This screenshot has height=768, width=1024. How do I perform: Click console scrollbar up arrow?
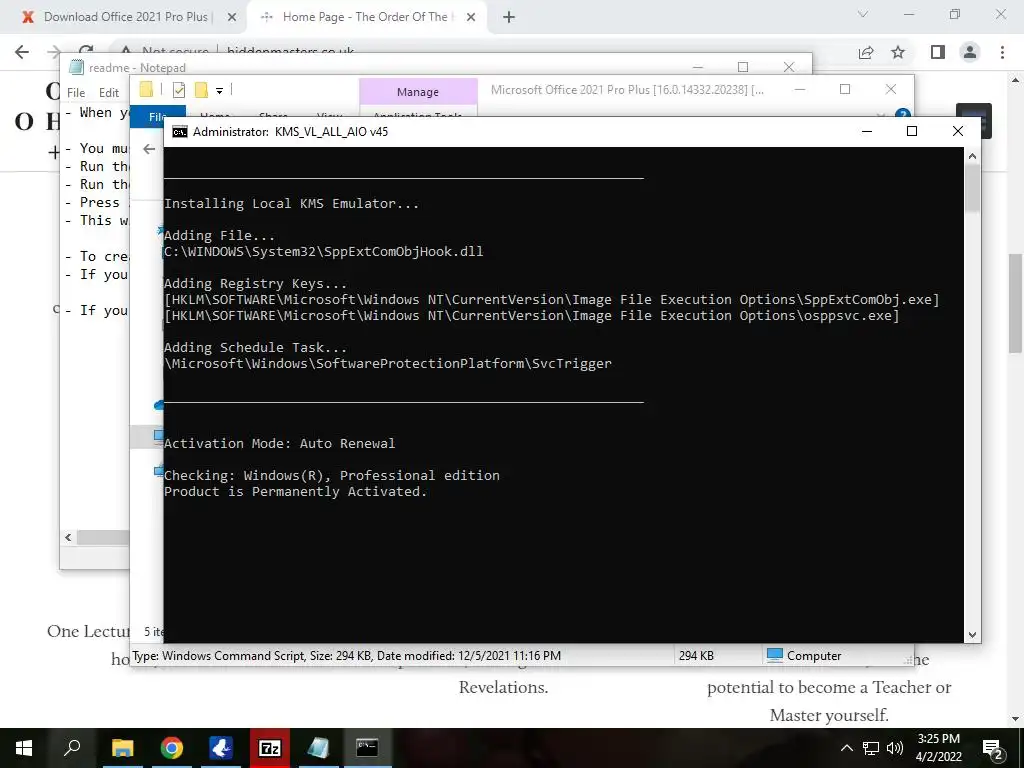972,156
